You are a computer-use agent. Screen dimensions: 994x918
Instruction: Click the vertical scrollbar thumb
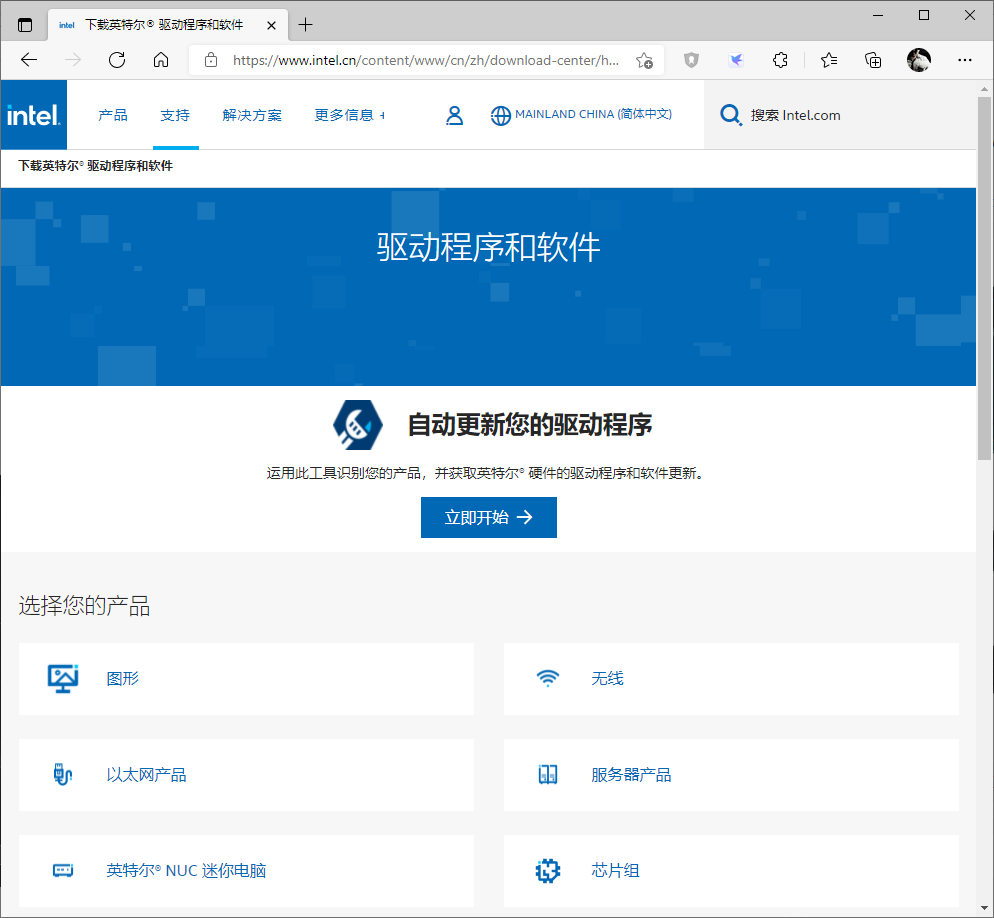pos(984,278)
